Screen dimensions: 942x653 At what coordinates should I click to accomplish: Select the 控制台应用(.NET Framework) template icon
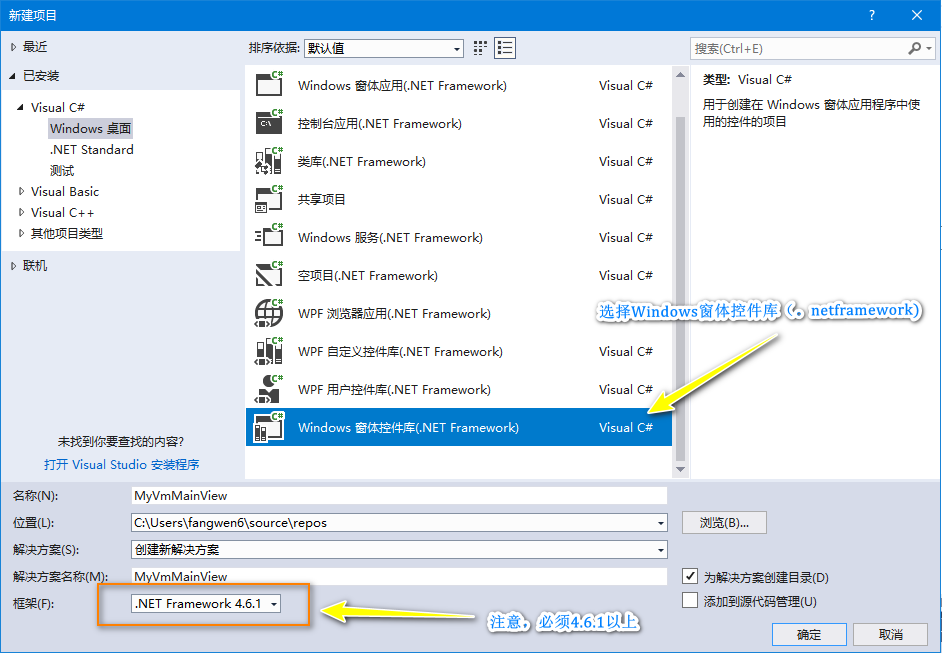coord(268,123)
